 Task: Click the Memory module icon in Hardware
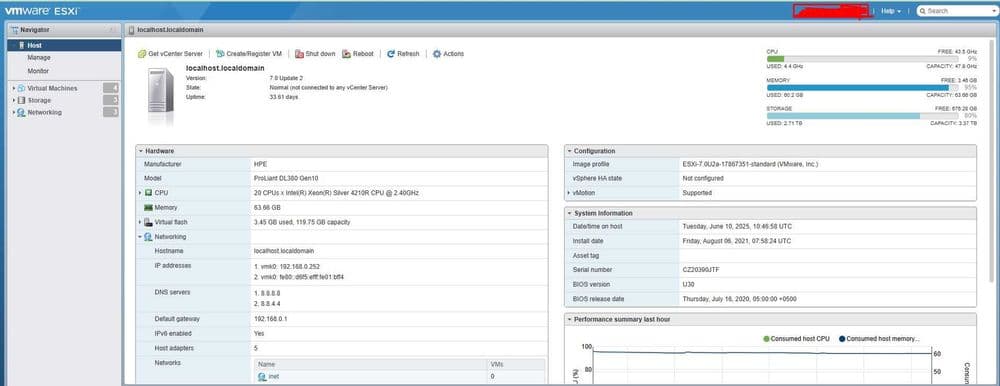point(149,207)
